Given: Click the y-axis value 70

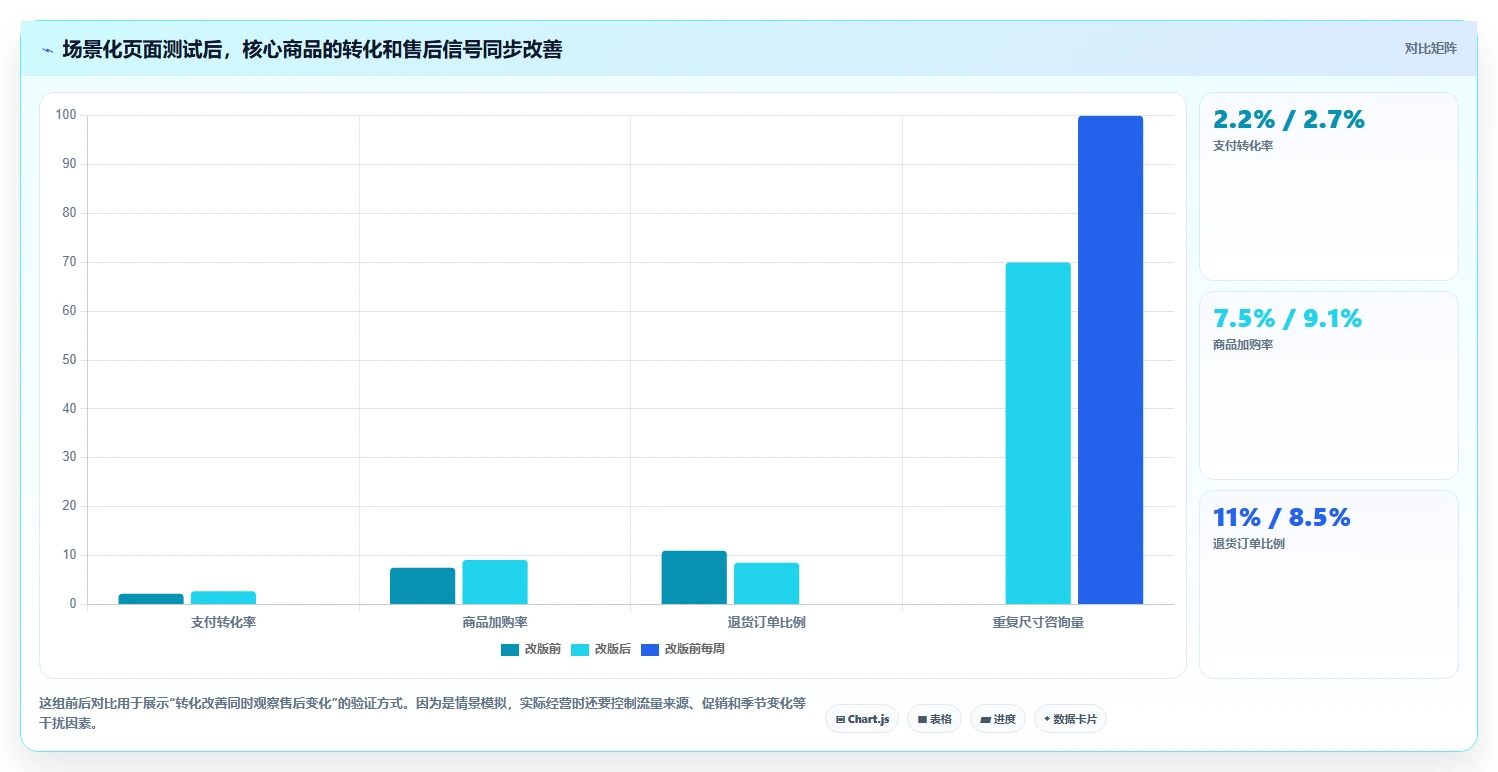Looking at the screenshot, I should pyautogui.click(x=70, y=262).
